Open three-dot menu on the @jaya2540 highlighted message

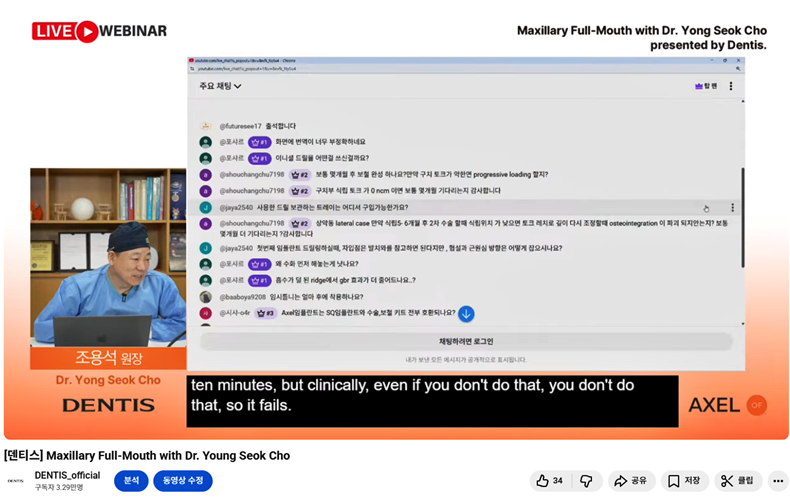click(x=731, y=208)
